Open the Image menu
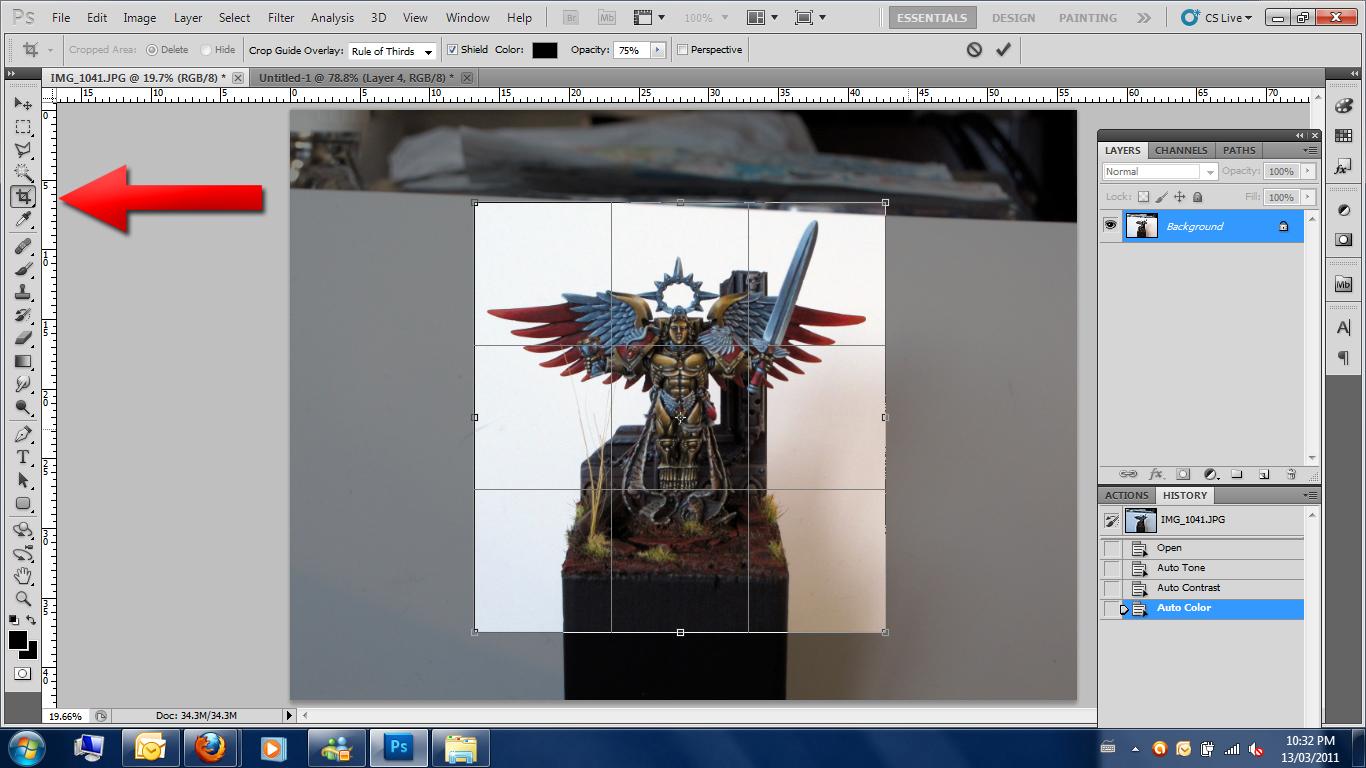The width and height of the screenshot is (1366, 768). (x=139, y=18)
